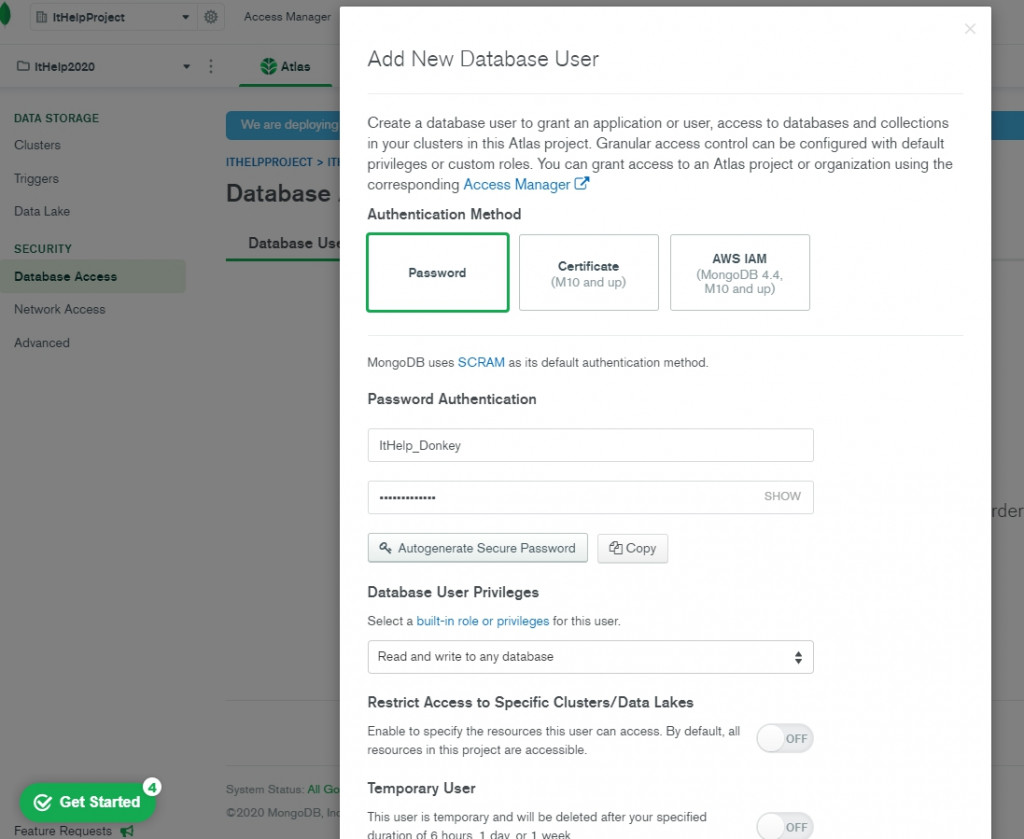
Task: Click the folder icon beside ItHelp2020
Action: [23, 66]
